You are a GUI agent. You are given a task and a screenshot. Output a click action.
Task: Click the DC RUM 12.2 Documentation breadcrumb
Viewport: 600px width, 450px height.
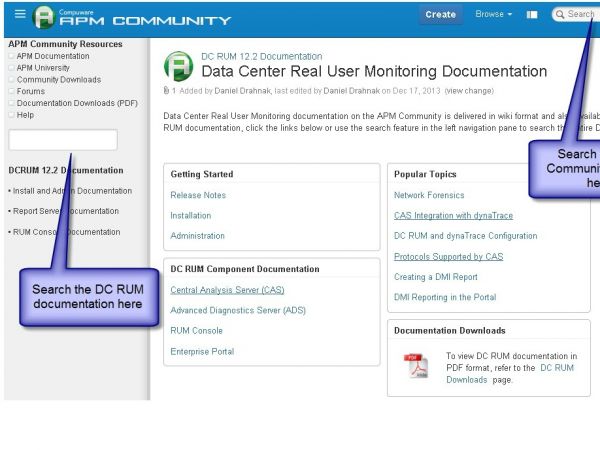[x=261, y=57]
